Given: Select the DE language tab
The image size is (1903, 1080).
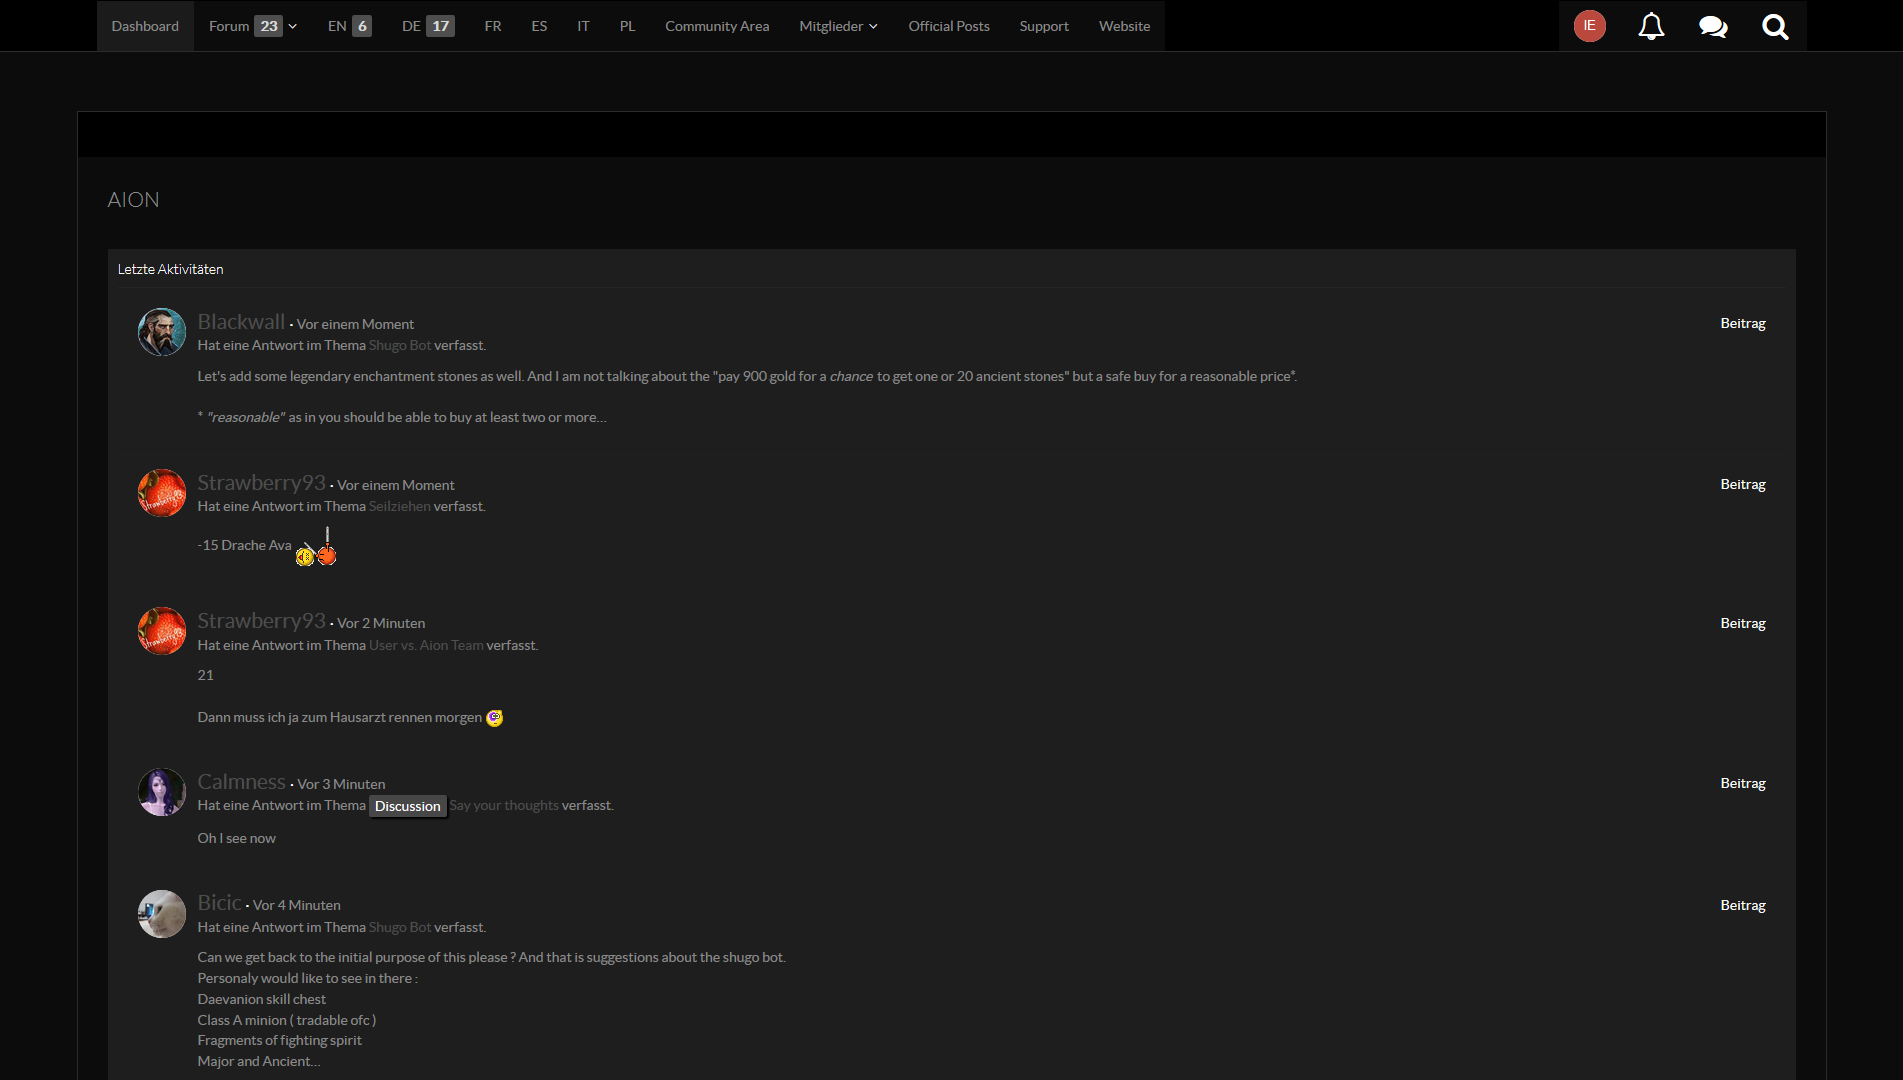Looking at the screenshot, I should tap(426, 26).
